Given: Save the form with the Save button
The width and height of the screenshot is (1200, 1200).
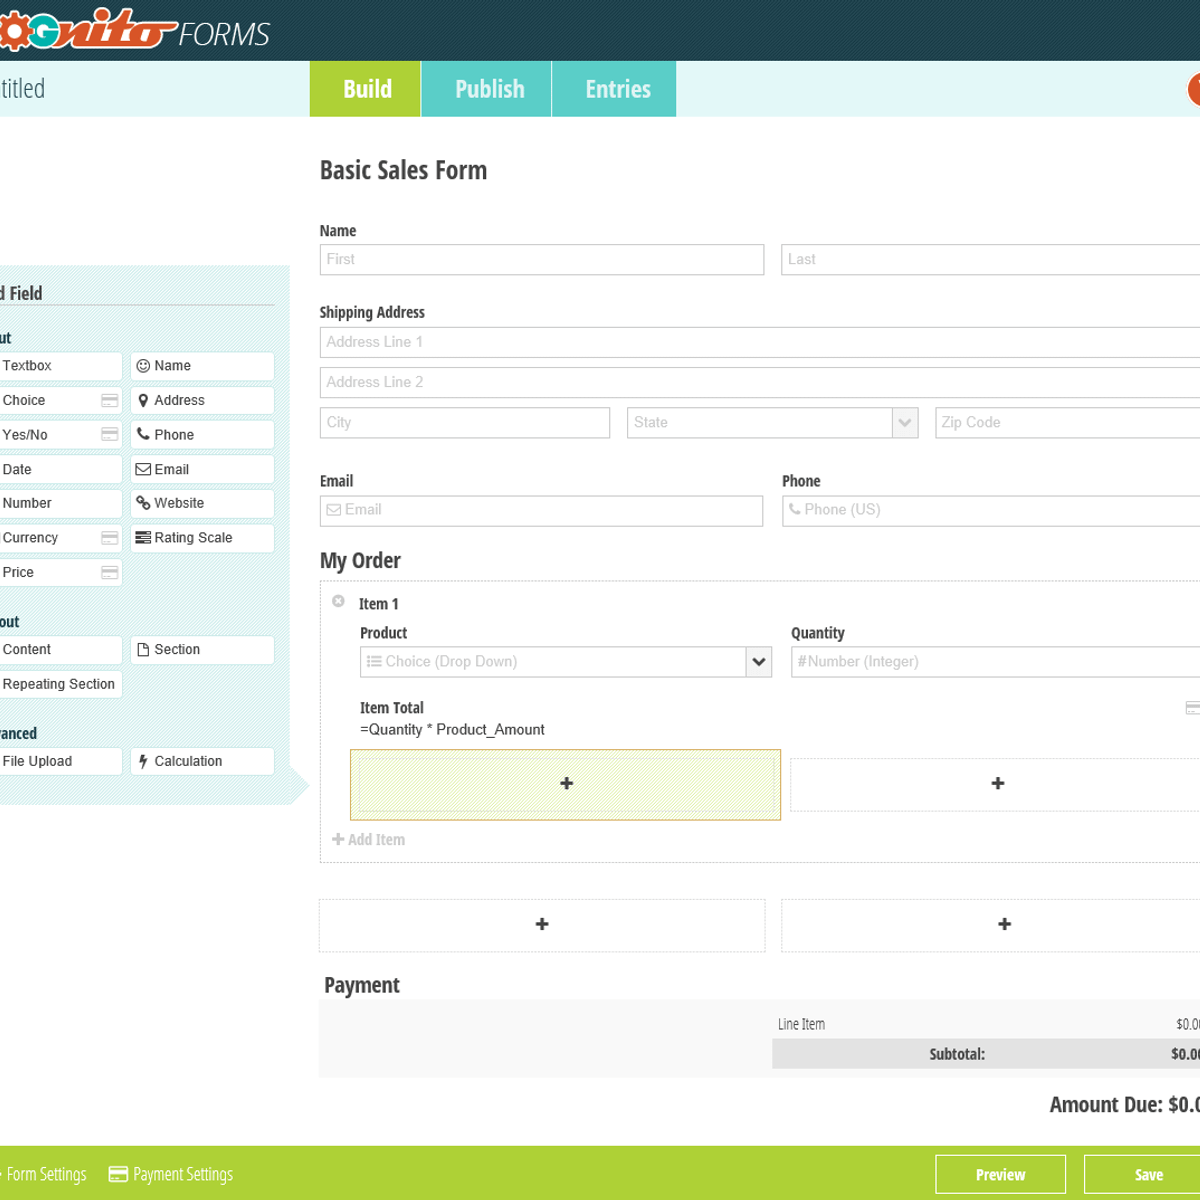Looking at the screenshot, I should 1147,1174.
